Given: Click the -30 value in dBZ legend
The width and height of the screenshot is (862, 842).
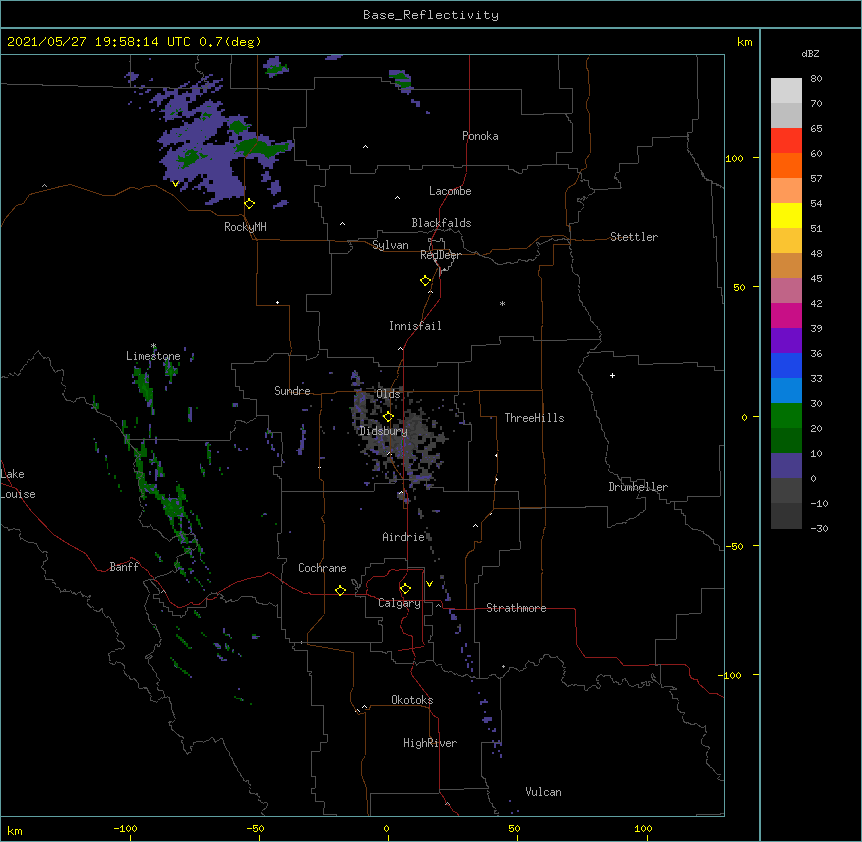Looking at the screenshot, I should pyautogui.click(x=819, y=528).
